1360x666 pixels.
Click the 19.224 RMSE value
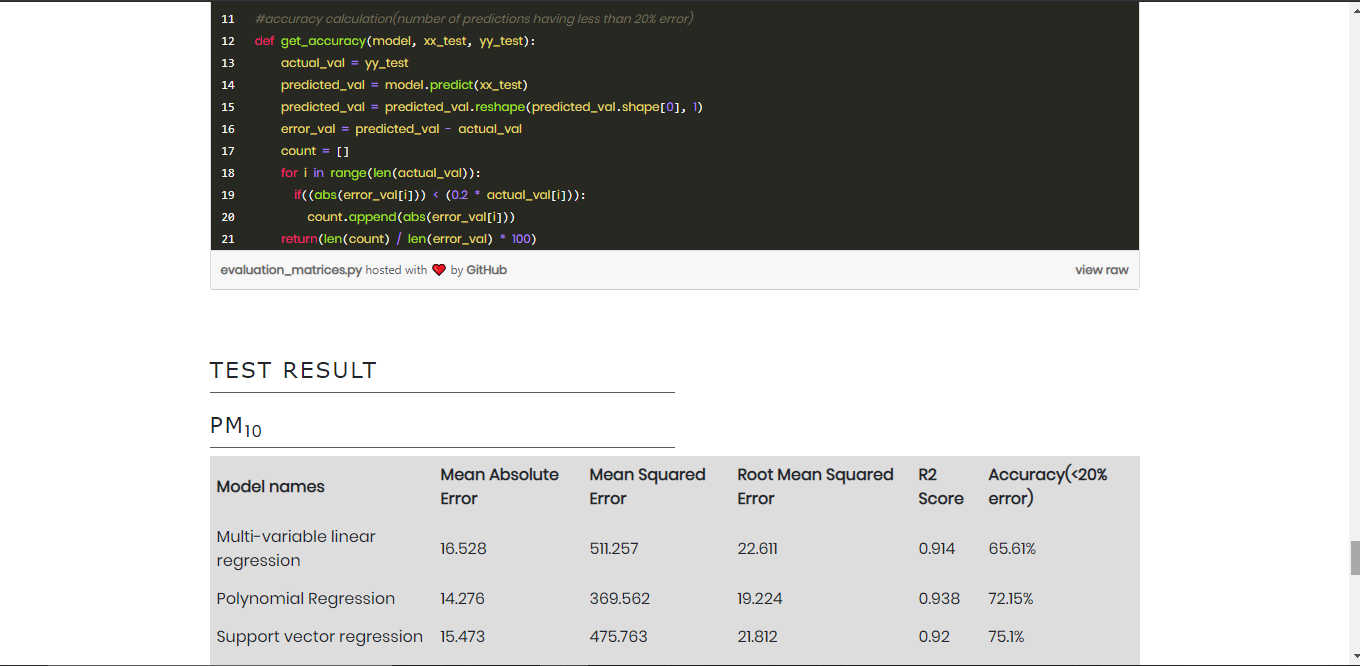(x=760, y=599)
